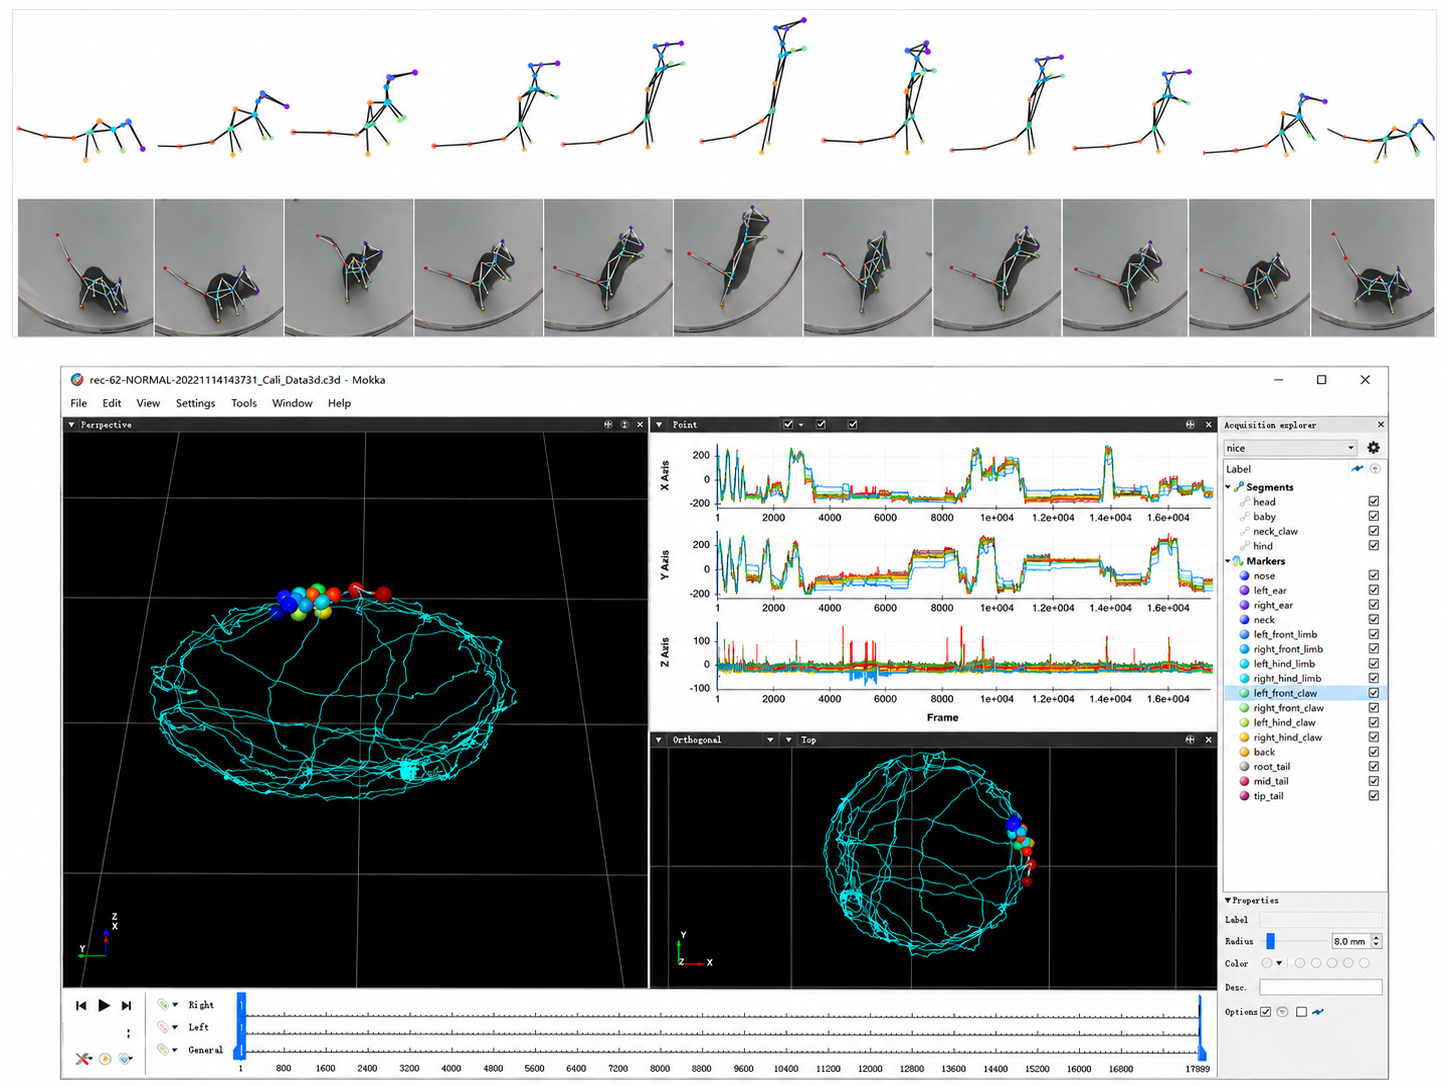Viewport: 1448px width, 1086px height.
Task: Play the acquisition animation
Action: (104, 1005)
